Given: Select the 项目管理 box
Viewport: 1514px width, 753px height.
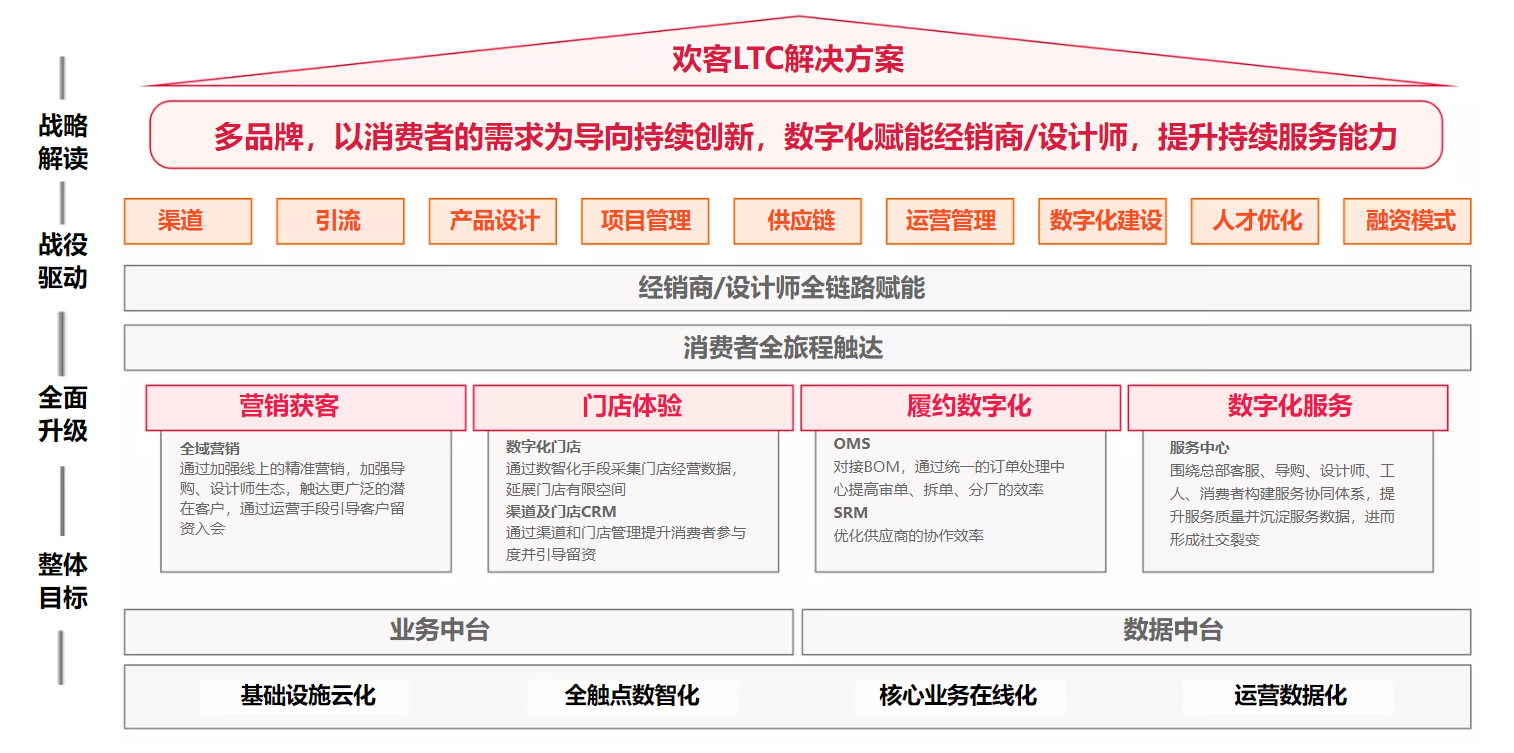Looking at the screenshot, I should (645, 221).
